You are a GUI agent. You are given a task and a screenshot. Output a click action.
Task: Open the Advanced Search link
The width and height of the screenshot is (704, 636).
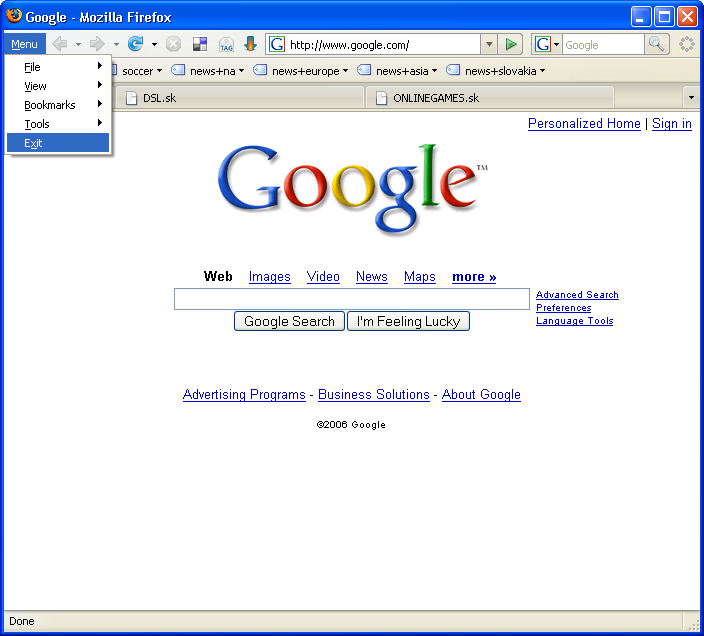(x=577, y=295)
